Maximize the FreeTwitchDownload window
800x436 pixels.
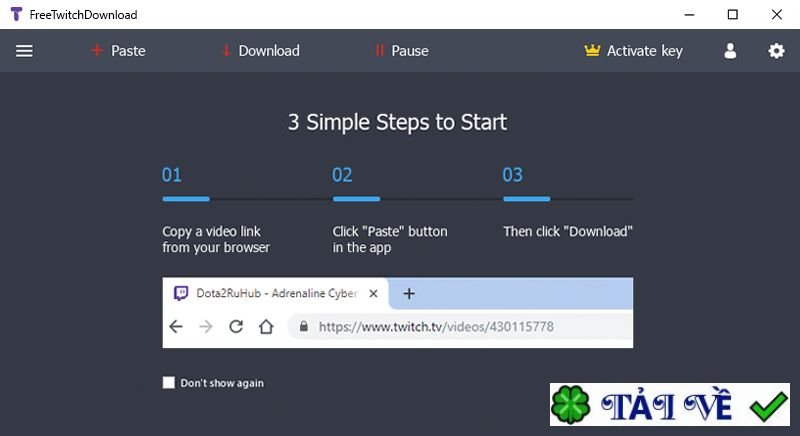733,14
